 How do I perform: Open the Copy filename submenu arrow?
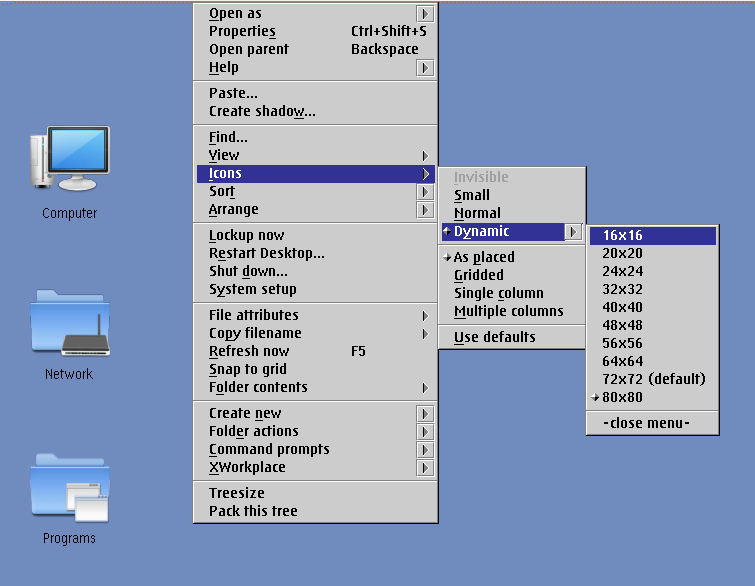[425, 334]
